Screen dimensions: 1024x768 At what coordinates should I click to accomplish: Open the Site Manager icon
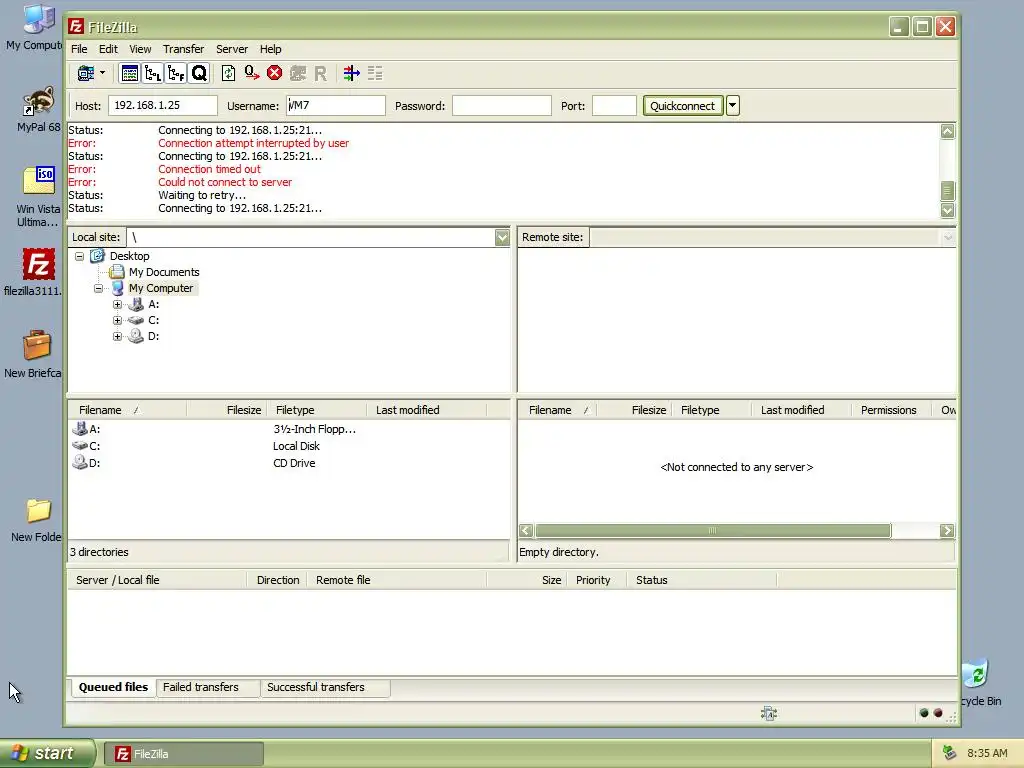86,73
